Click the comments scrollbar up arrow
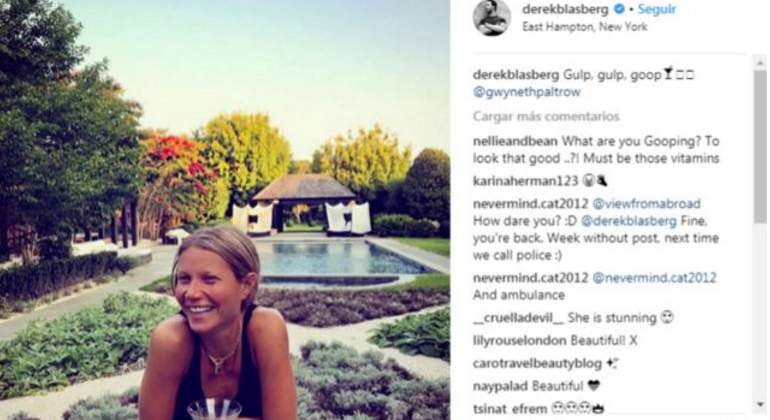This screenshot has height=420, width=770. (760, 62)
